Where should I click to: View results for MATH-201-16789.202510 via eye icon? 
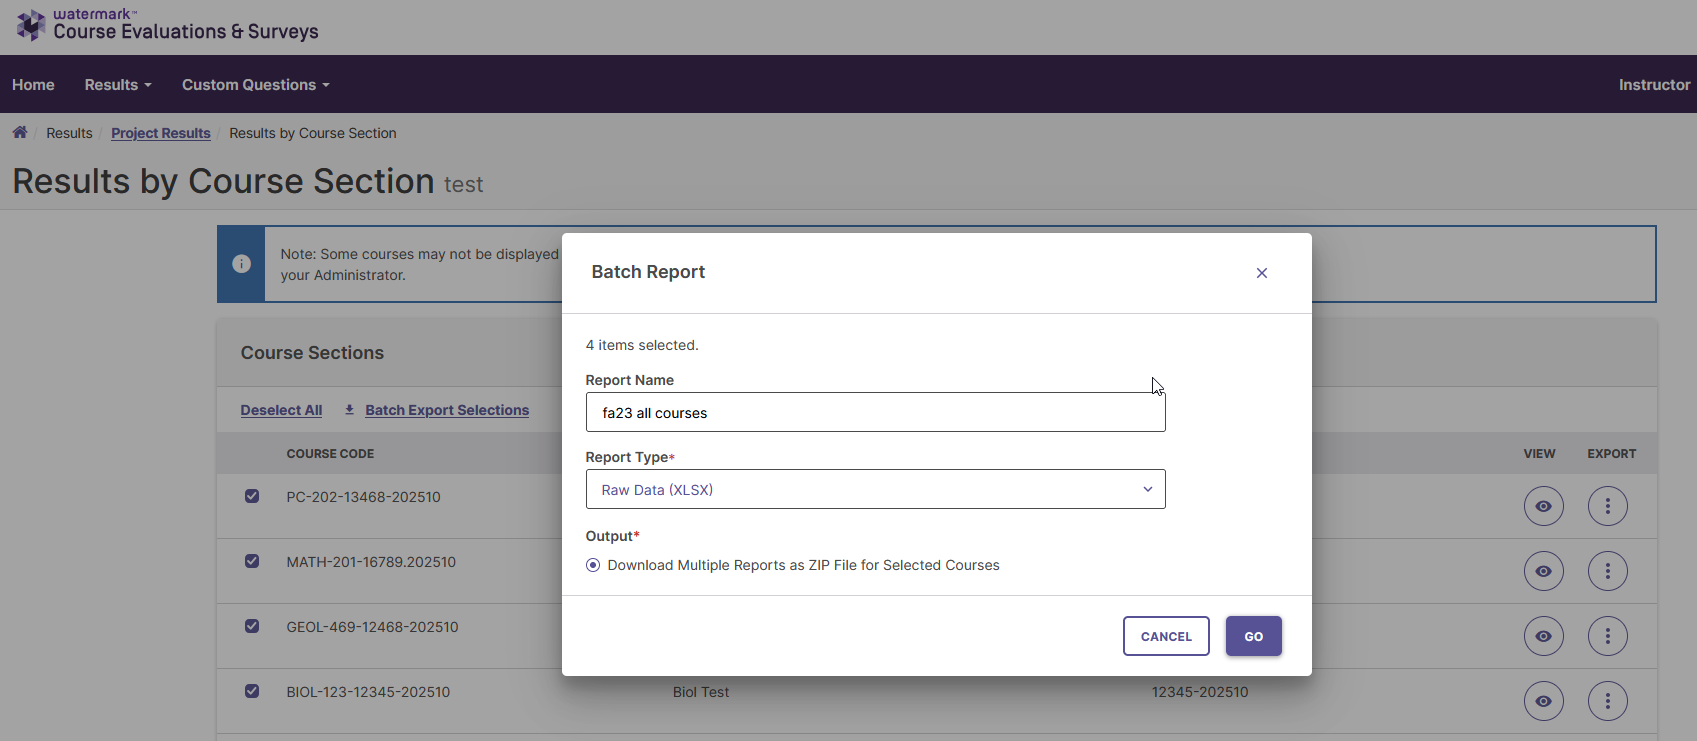pos(1544,571)
